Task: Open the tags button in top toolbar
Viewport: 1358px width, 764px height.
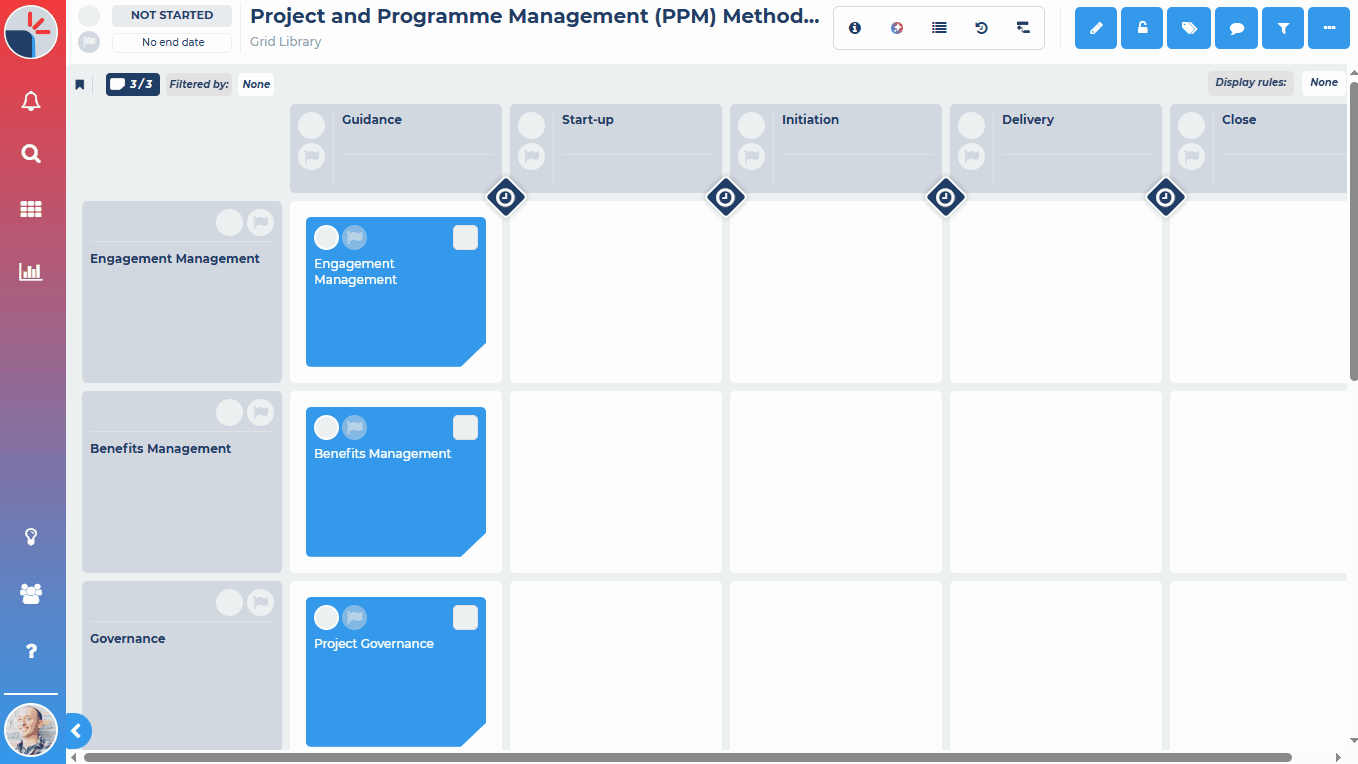Action: tap(1189, 28)
